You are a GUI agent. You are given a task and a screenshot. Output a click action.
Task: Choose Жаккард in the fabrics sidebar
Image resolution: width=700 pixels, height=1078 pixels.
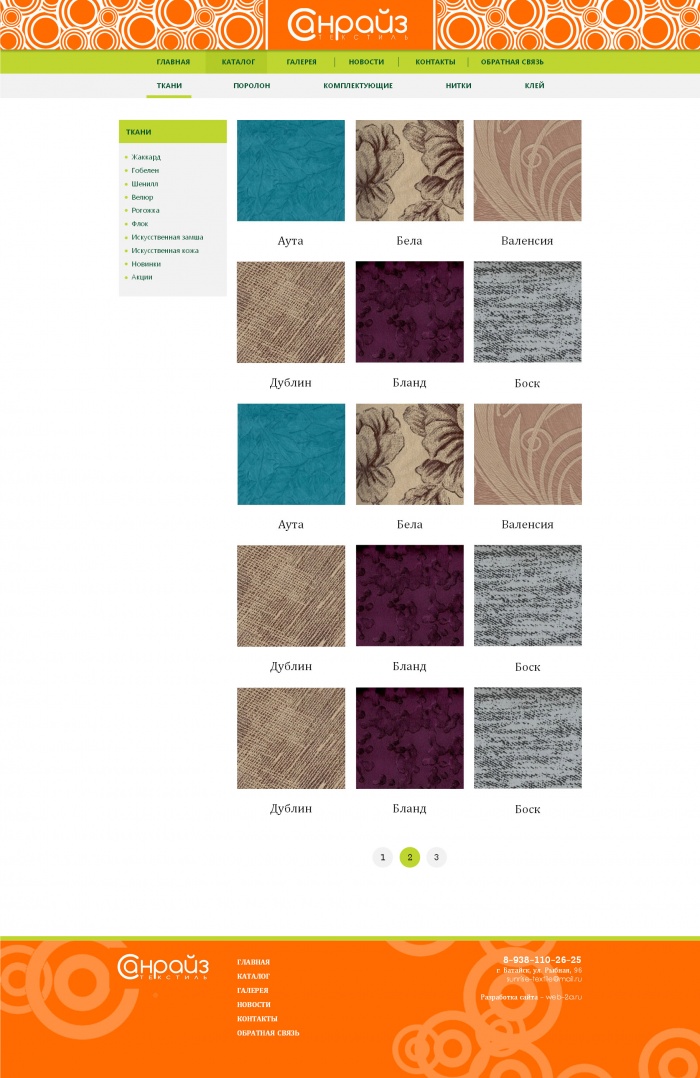point(146,157)
